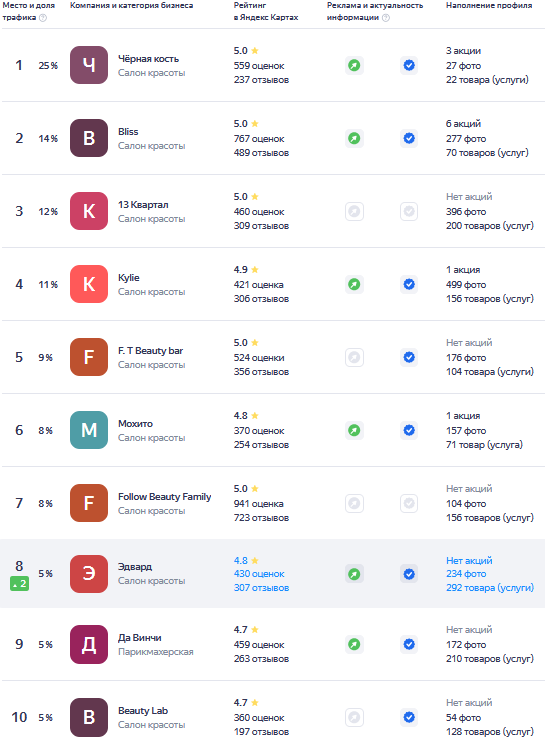545x754 pixels.
Task: Open the 292 товара (услуги) link
Action: tap(490, 588)
